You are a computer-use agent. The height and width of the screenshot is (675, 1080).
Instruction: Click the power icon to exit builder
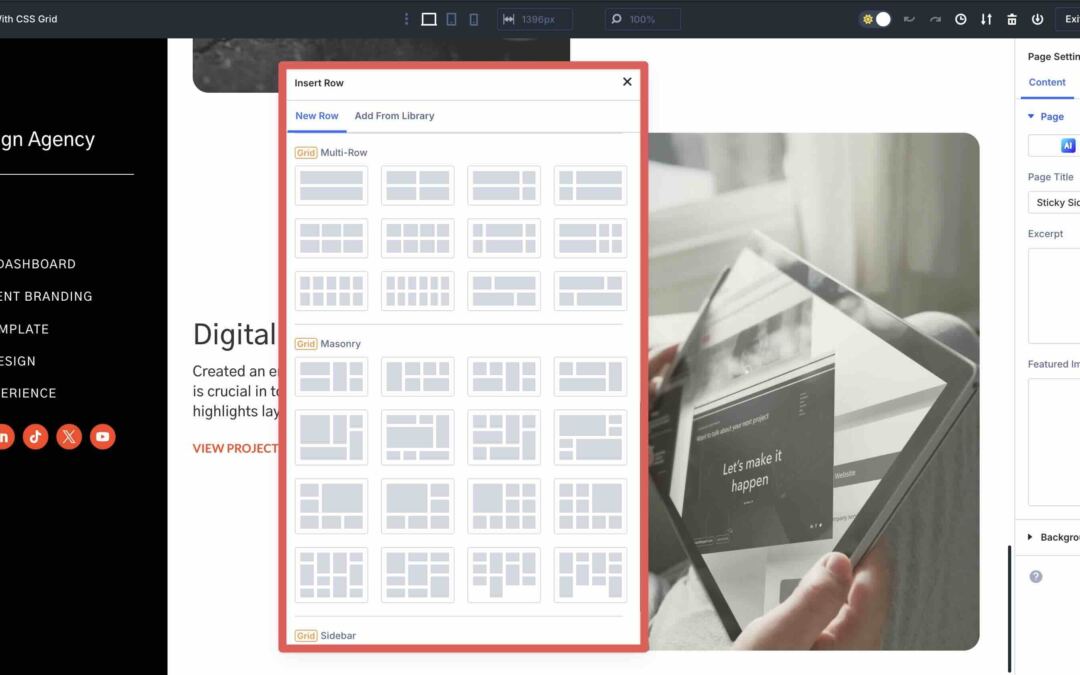pyautogui.click(x=1037, y=19)
